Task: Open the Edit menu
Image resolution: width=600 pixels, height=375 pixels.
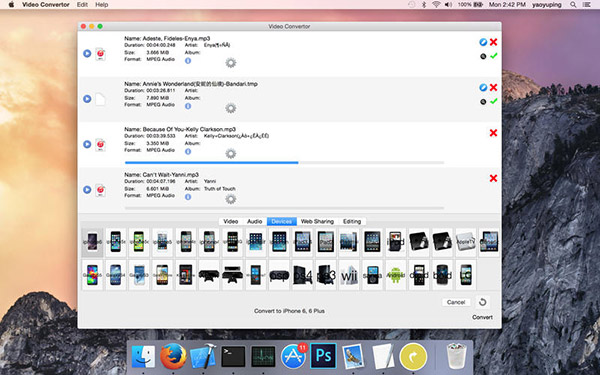Action: [82, 5]
